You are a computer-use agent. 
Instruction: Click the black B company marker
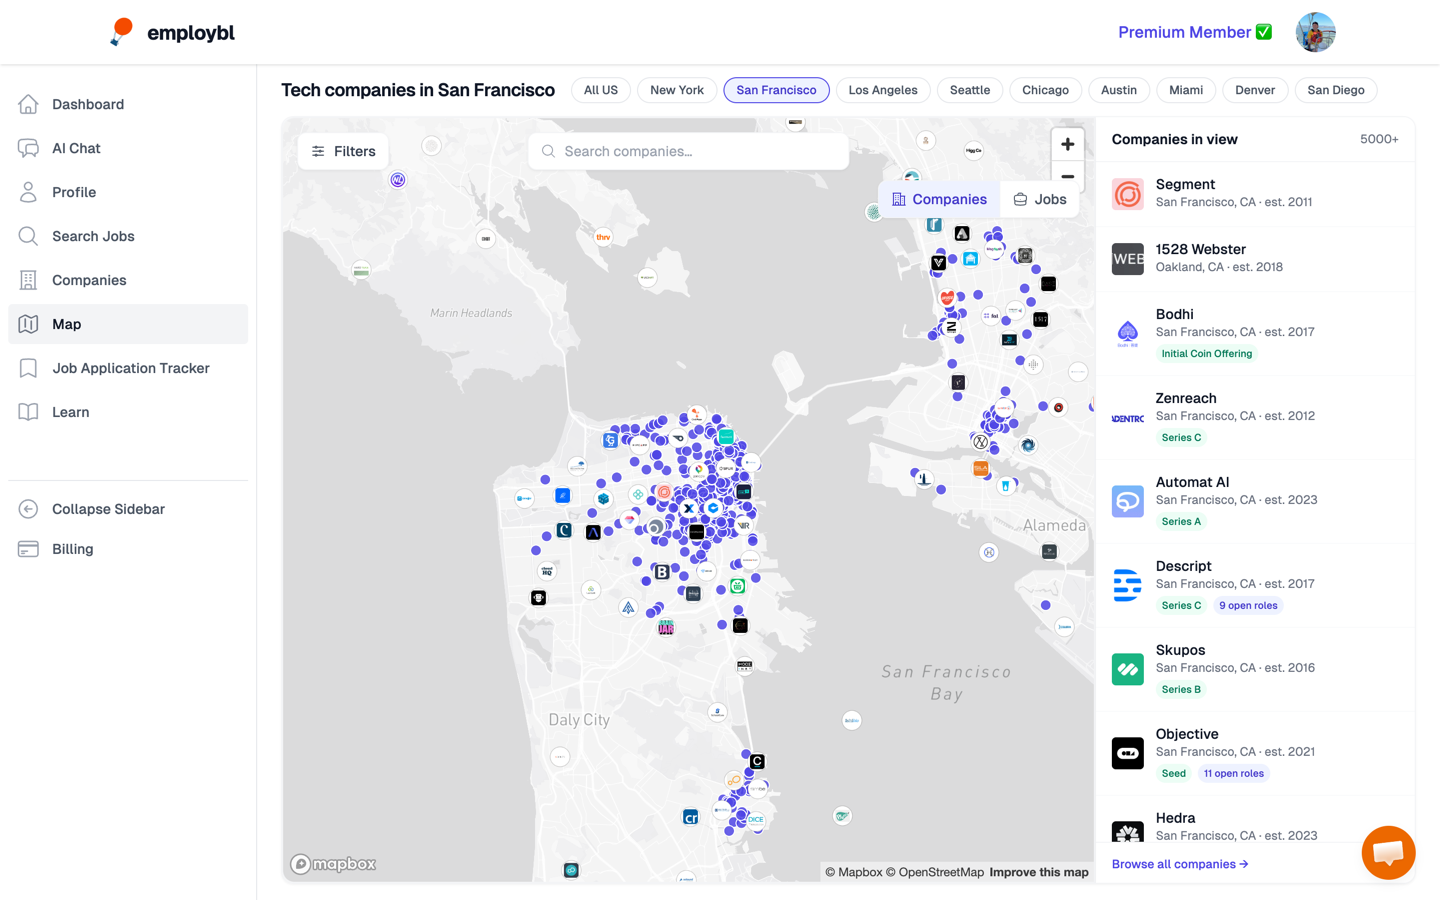click(662, 572)
